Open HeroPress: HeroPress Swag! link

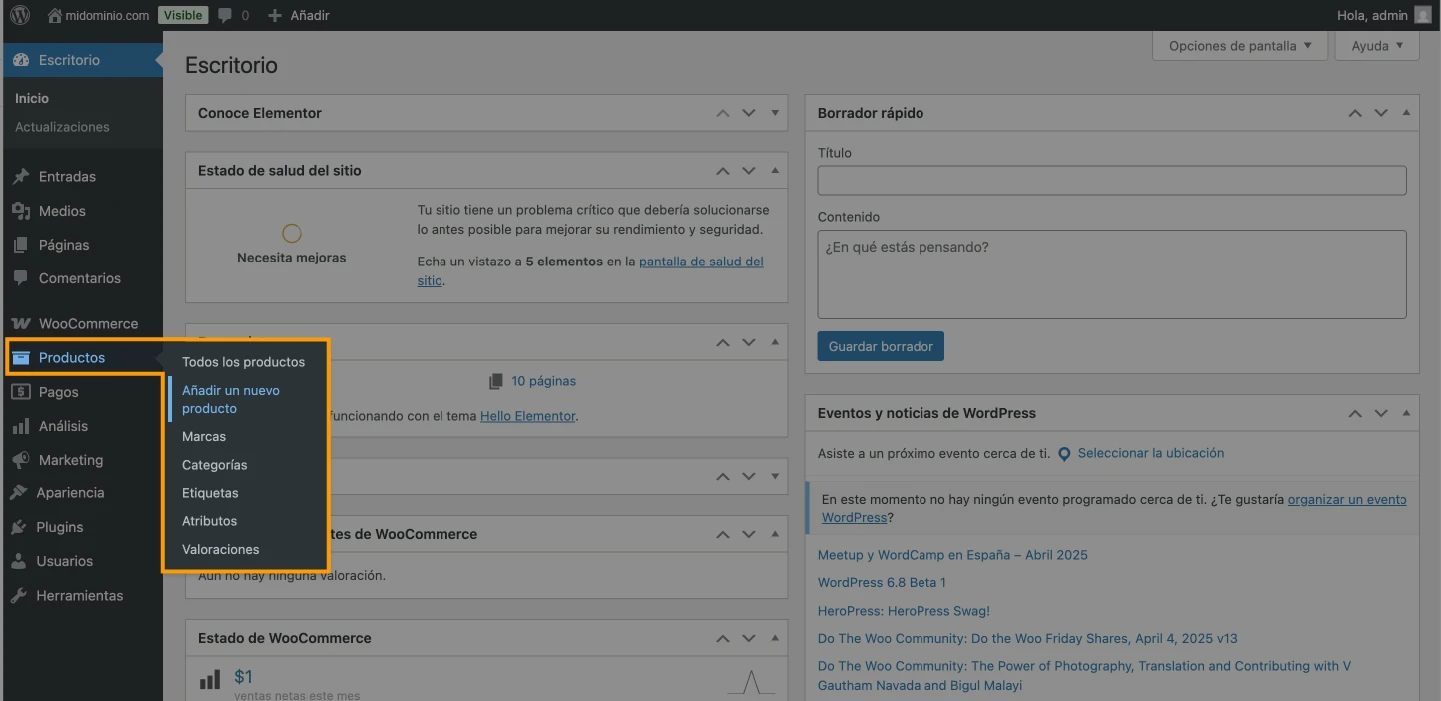pyautogui.click(x=904, y=611)
